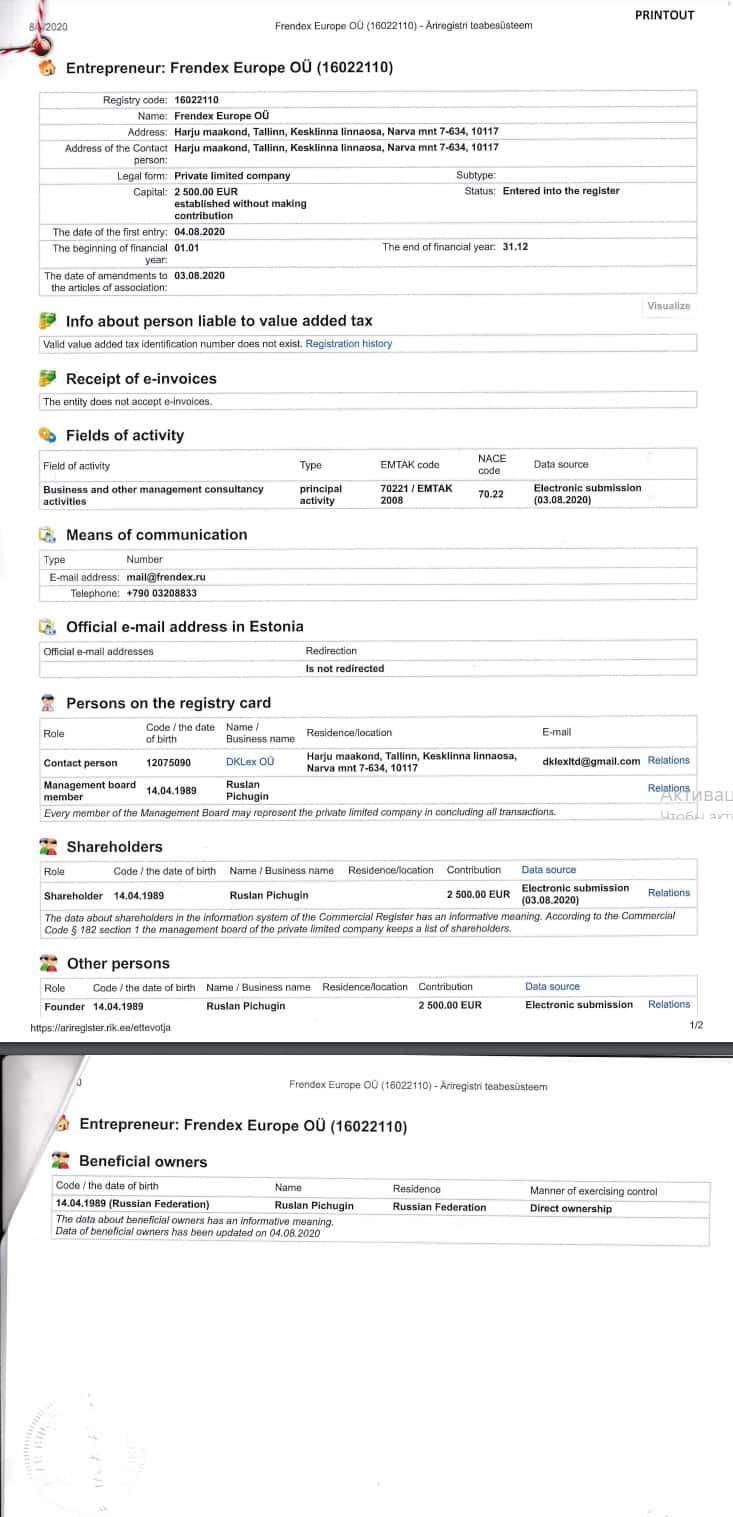Image resolution: width=733 pixels, height=1517 pixels.
Task: Open Relations link for contact person row
Action: pos(668,761)
